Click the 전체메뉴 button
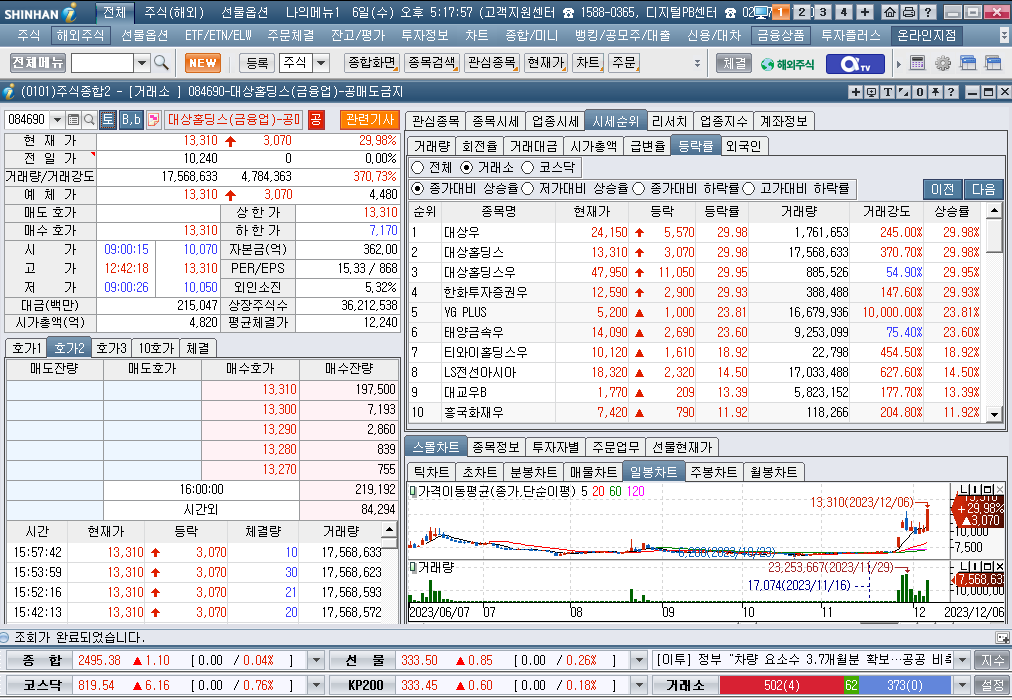Screen dimensions: 1012x700 [38, 63]
